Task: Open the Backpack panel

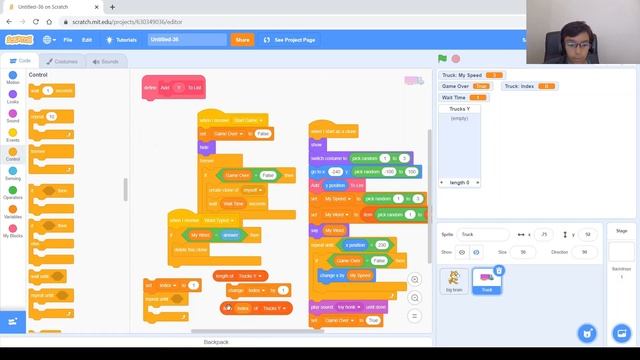Action: coord(216,342)
